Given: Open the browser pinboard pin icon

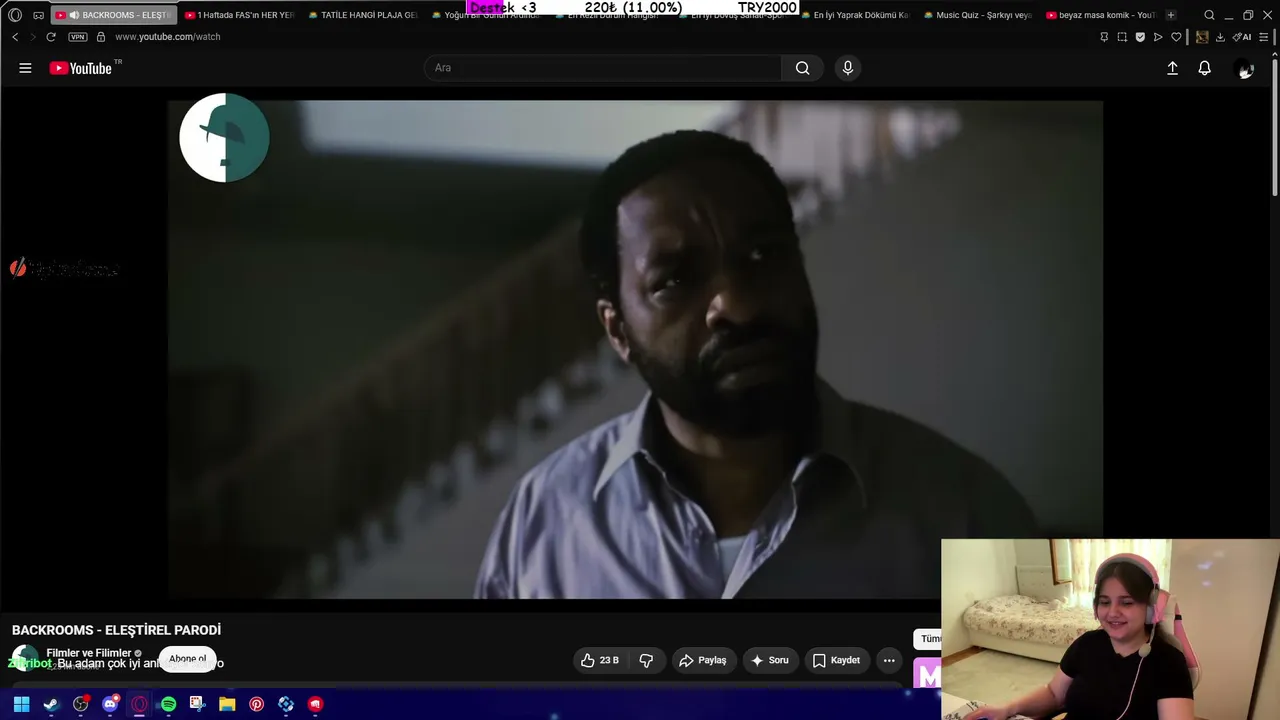Looking at the screenshot, I should [1104, 37].
